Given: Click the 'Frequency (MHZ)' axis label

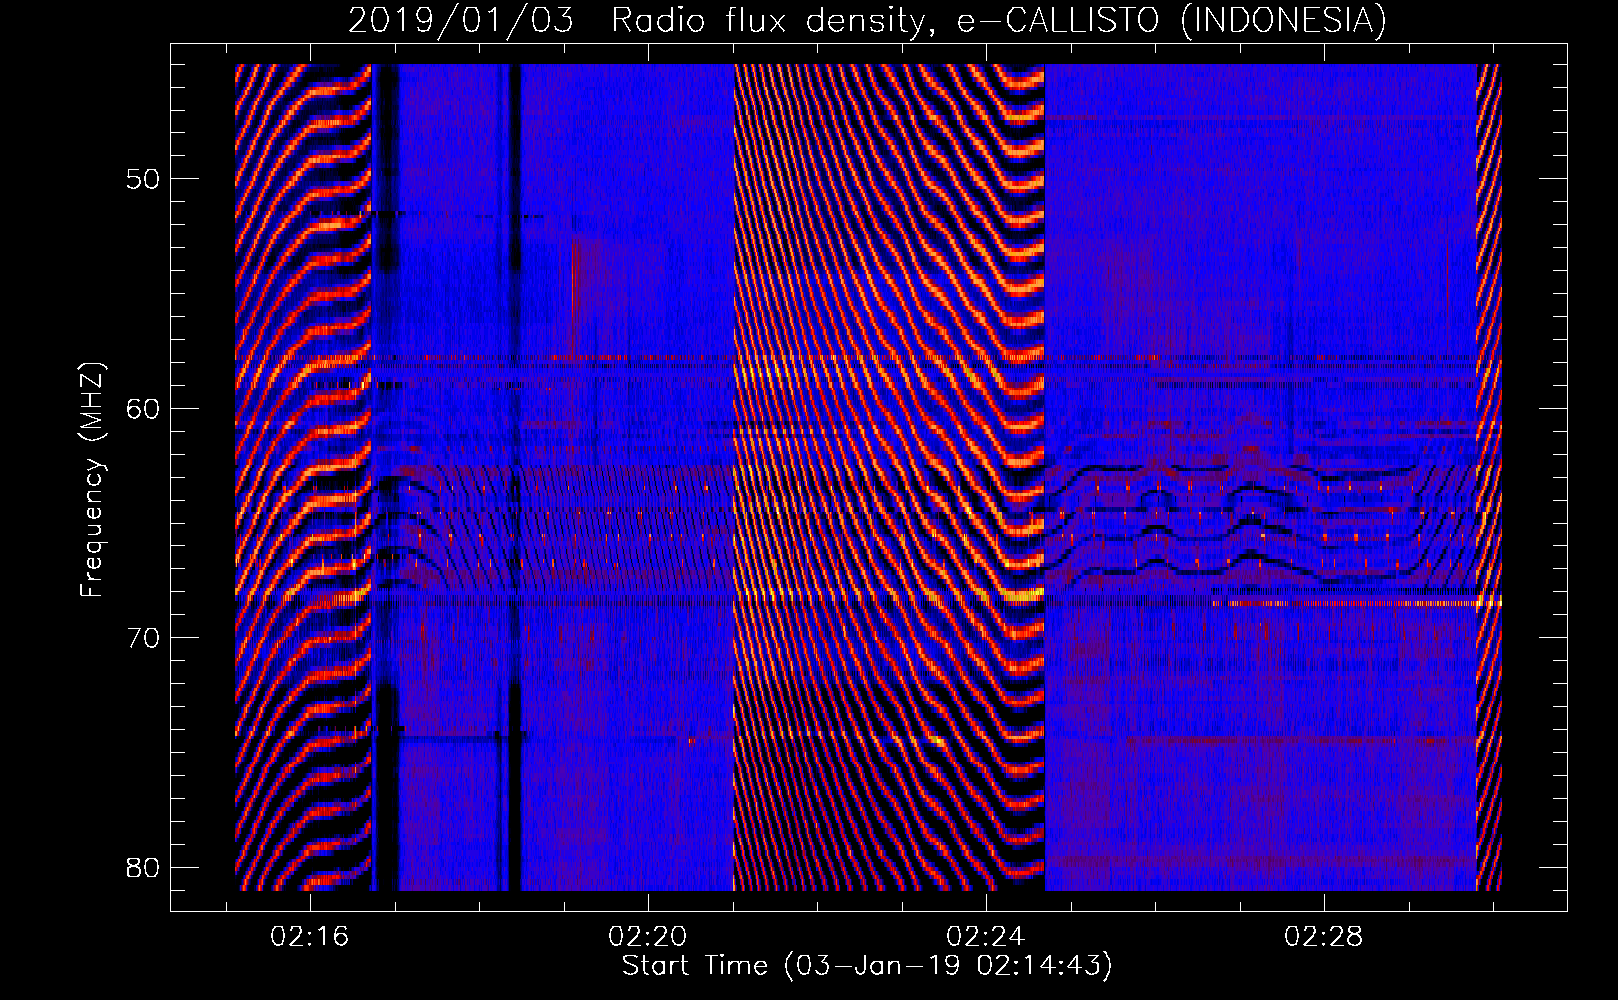Looking at the screenshot, I should pos(92,480).
